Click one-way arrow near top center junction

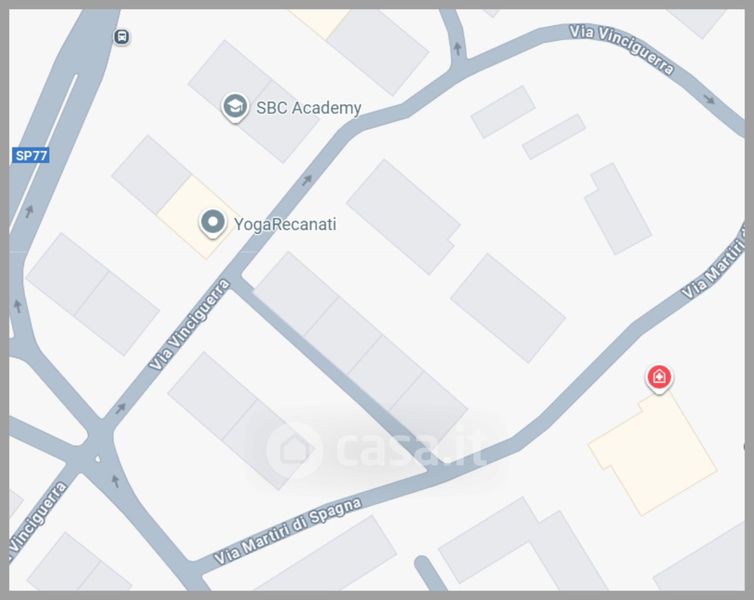pos(457,49)
